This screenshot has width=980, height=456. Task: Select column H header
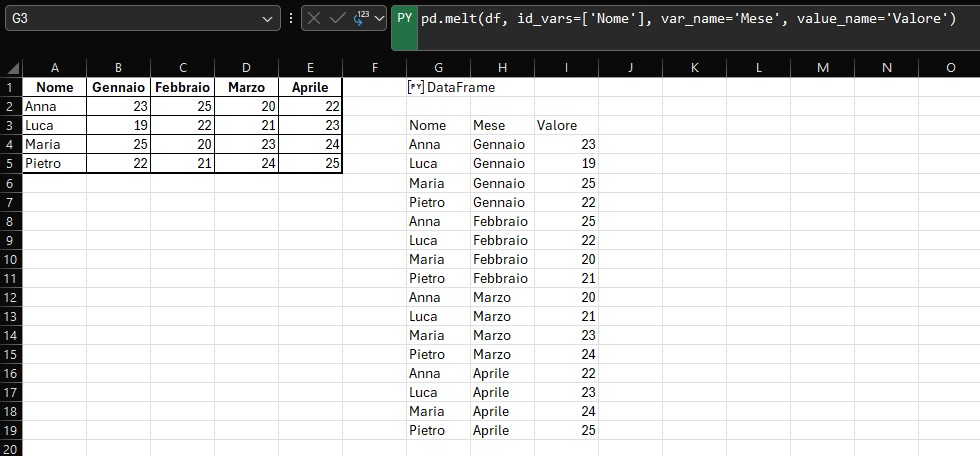(x=502, y=68)
